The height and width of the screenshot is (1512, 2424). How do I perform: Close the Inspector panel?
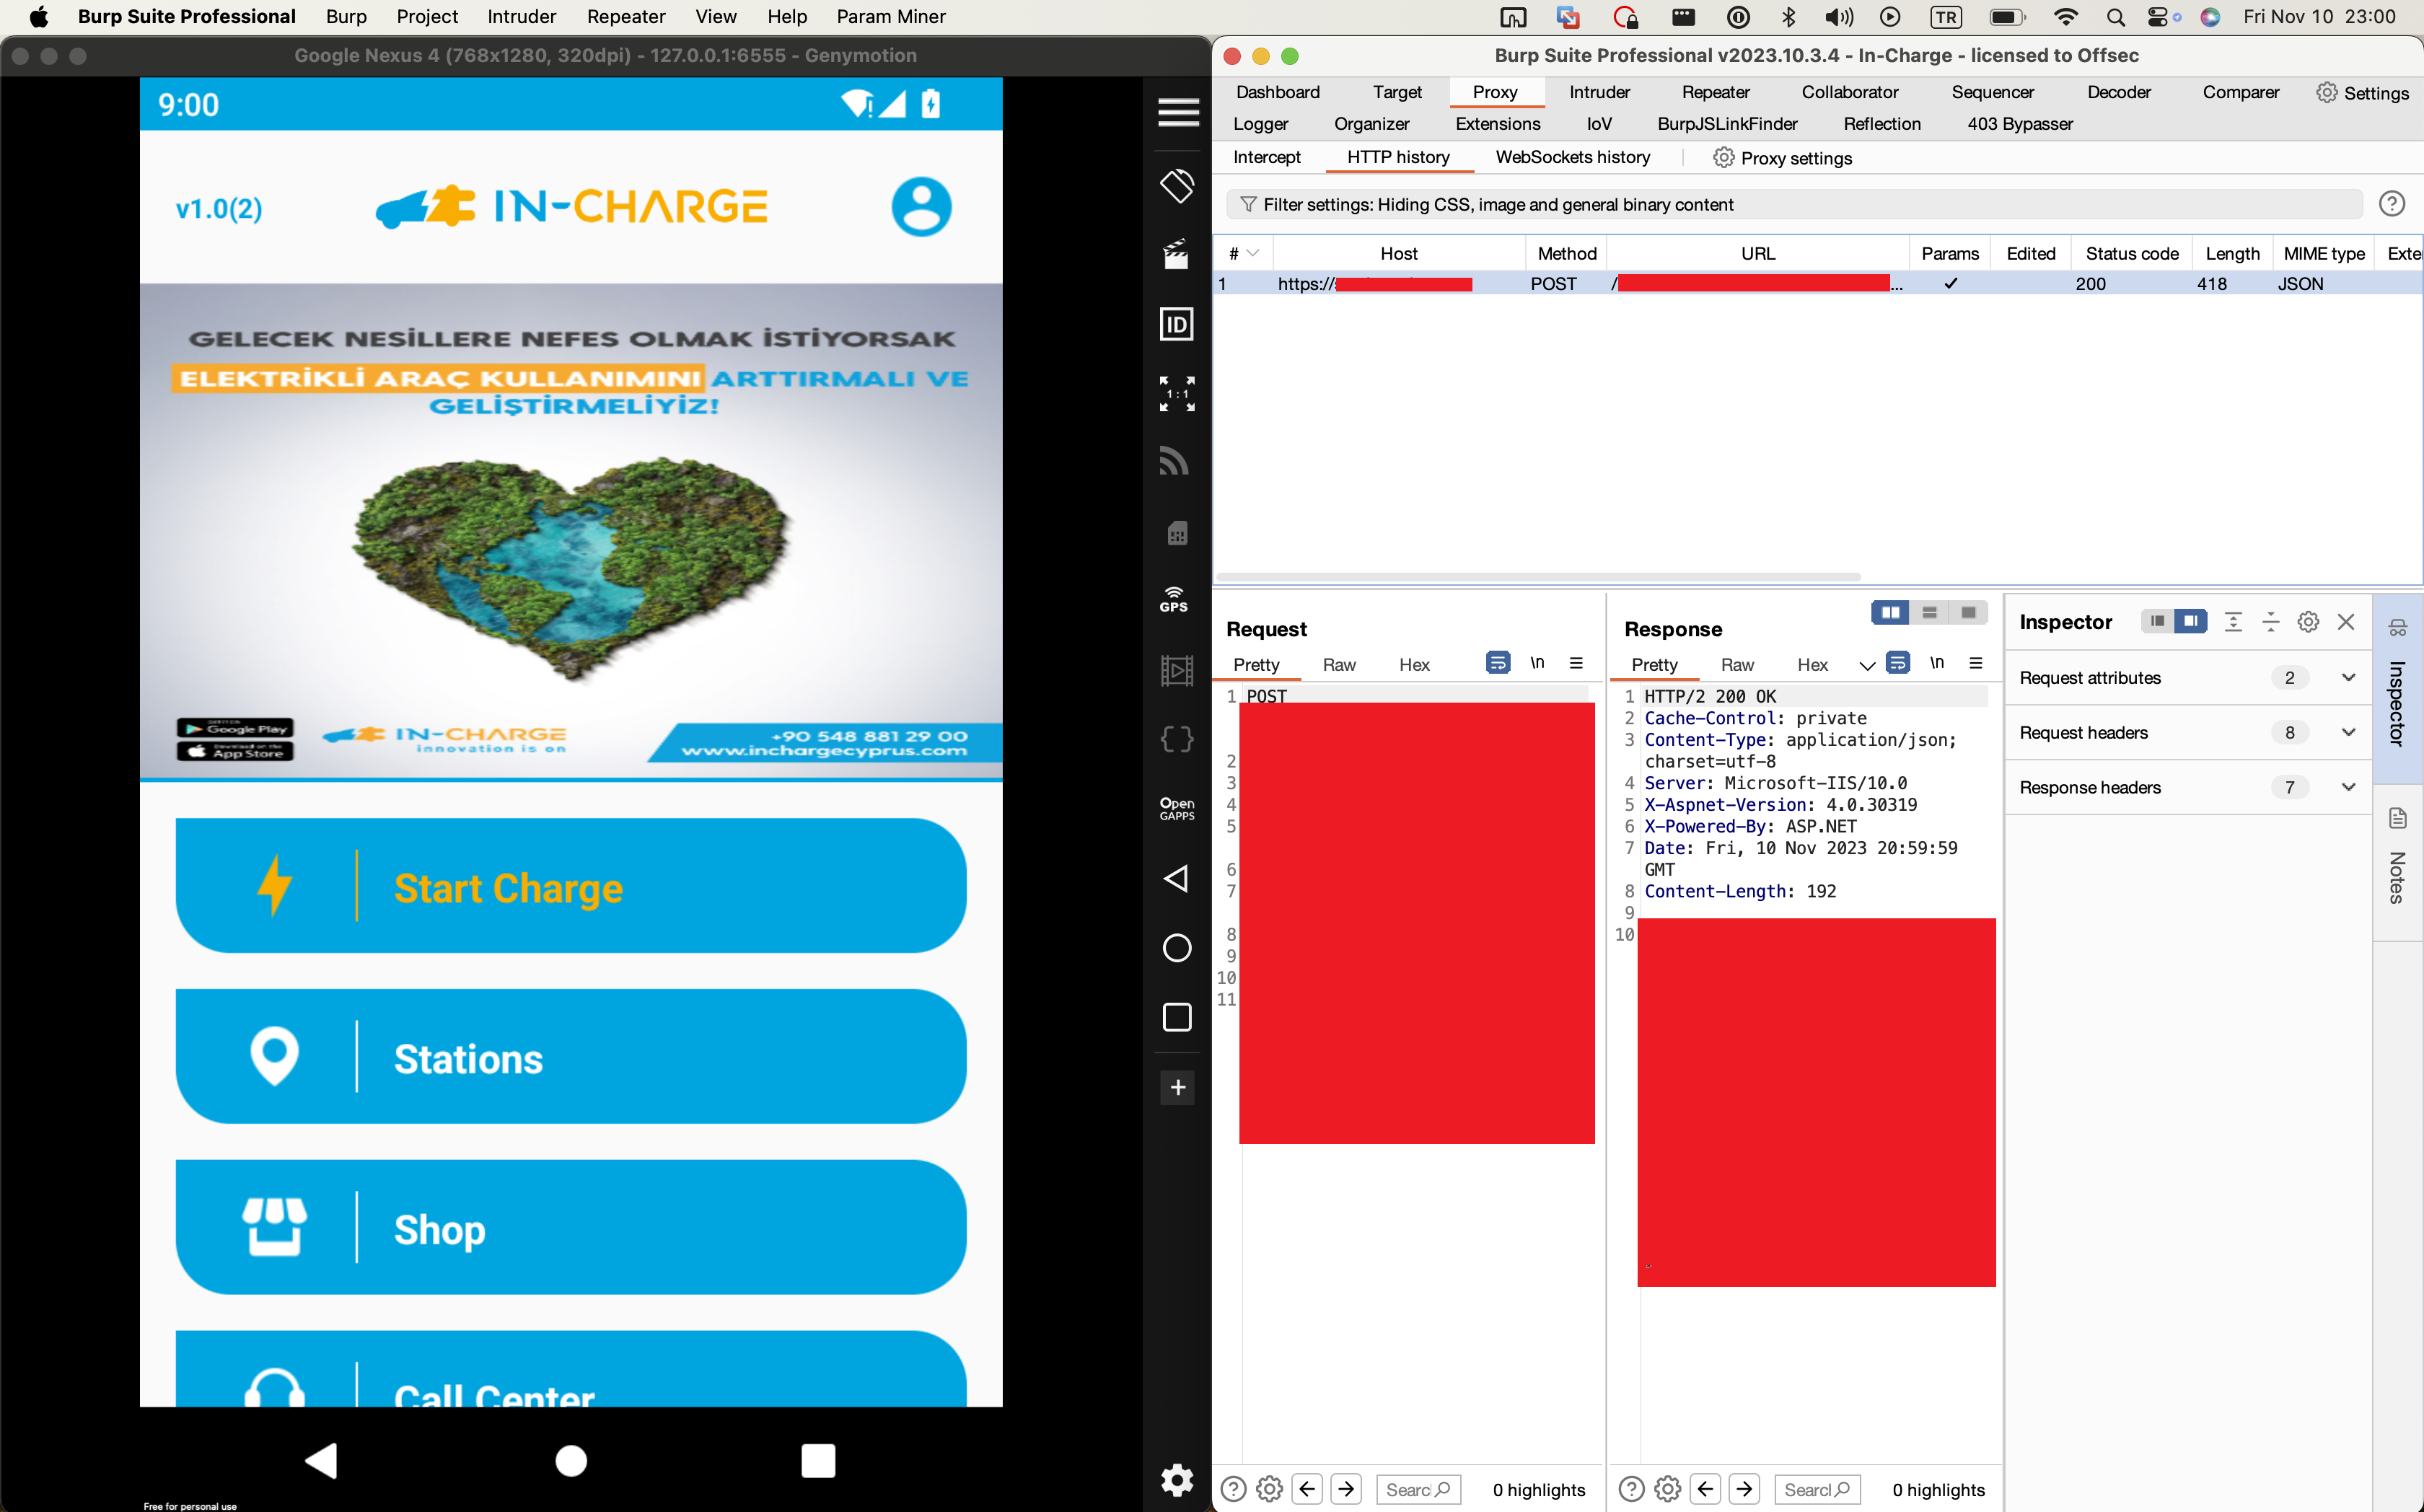2346,622
